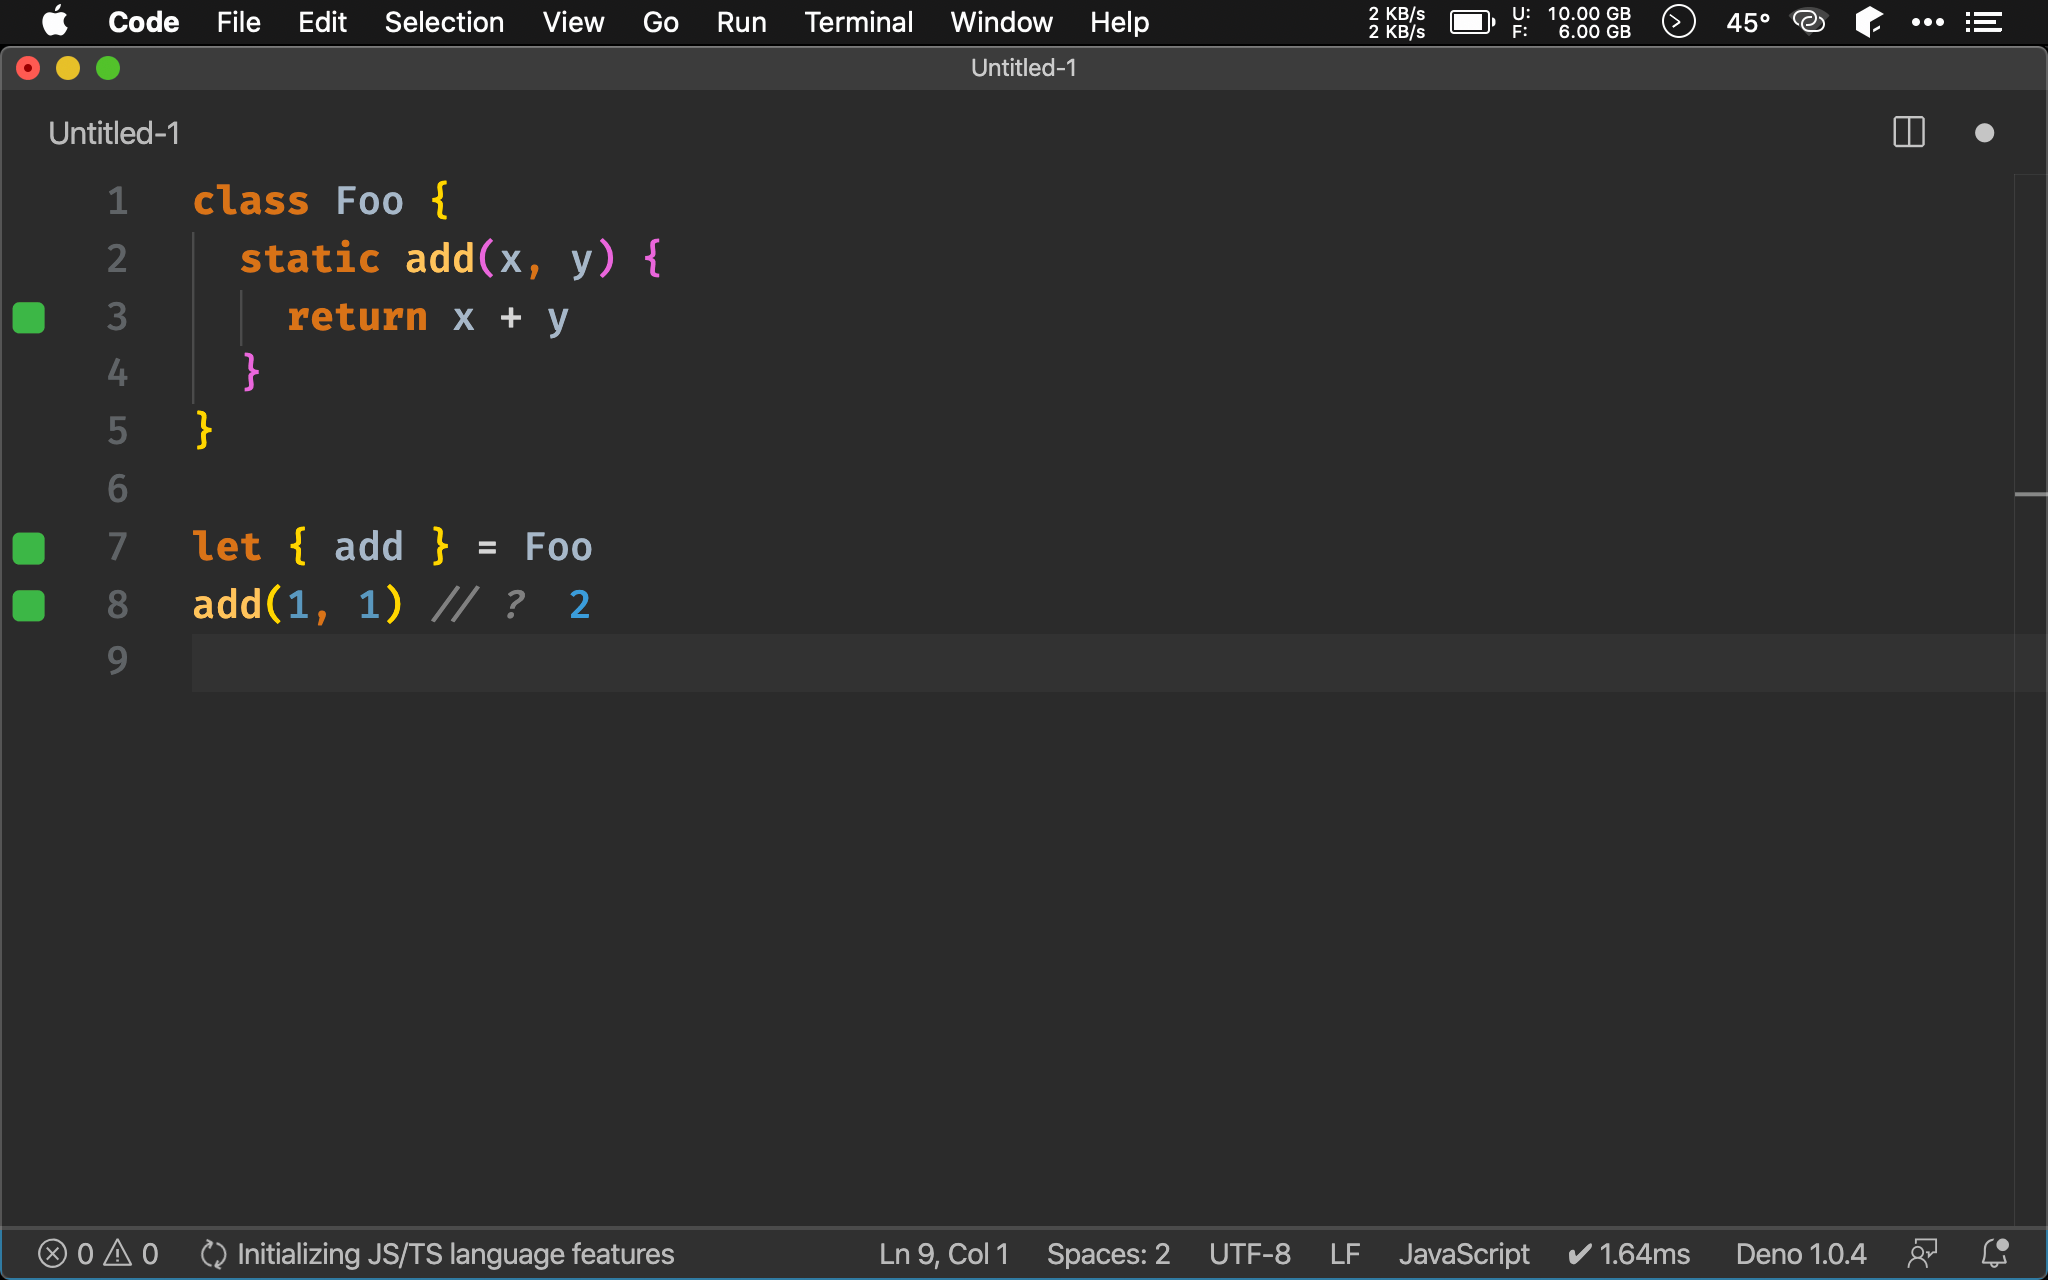Click the 1.64ms execution time status
Image resolution: width=2048 pixels, height=1280 pixels.
click(x=1629, y=1253)
